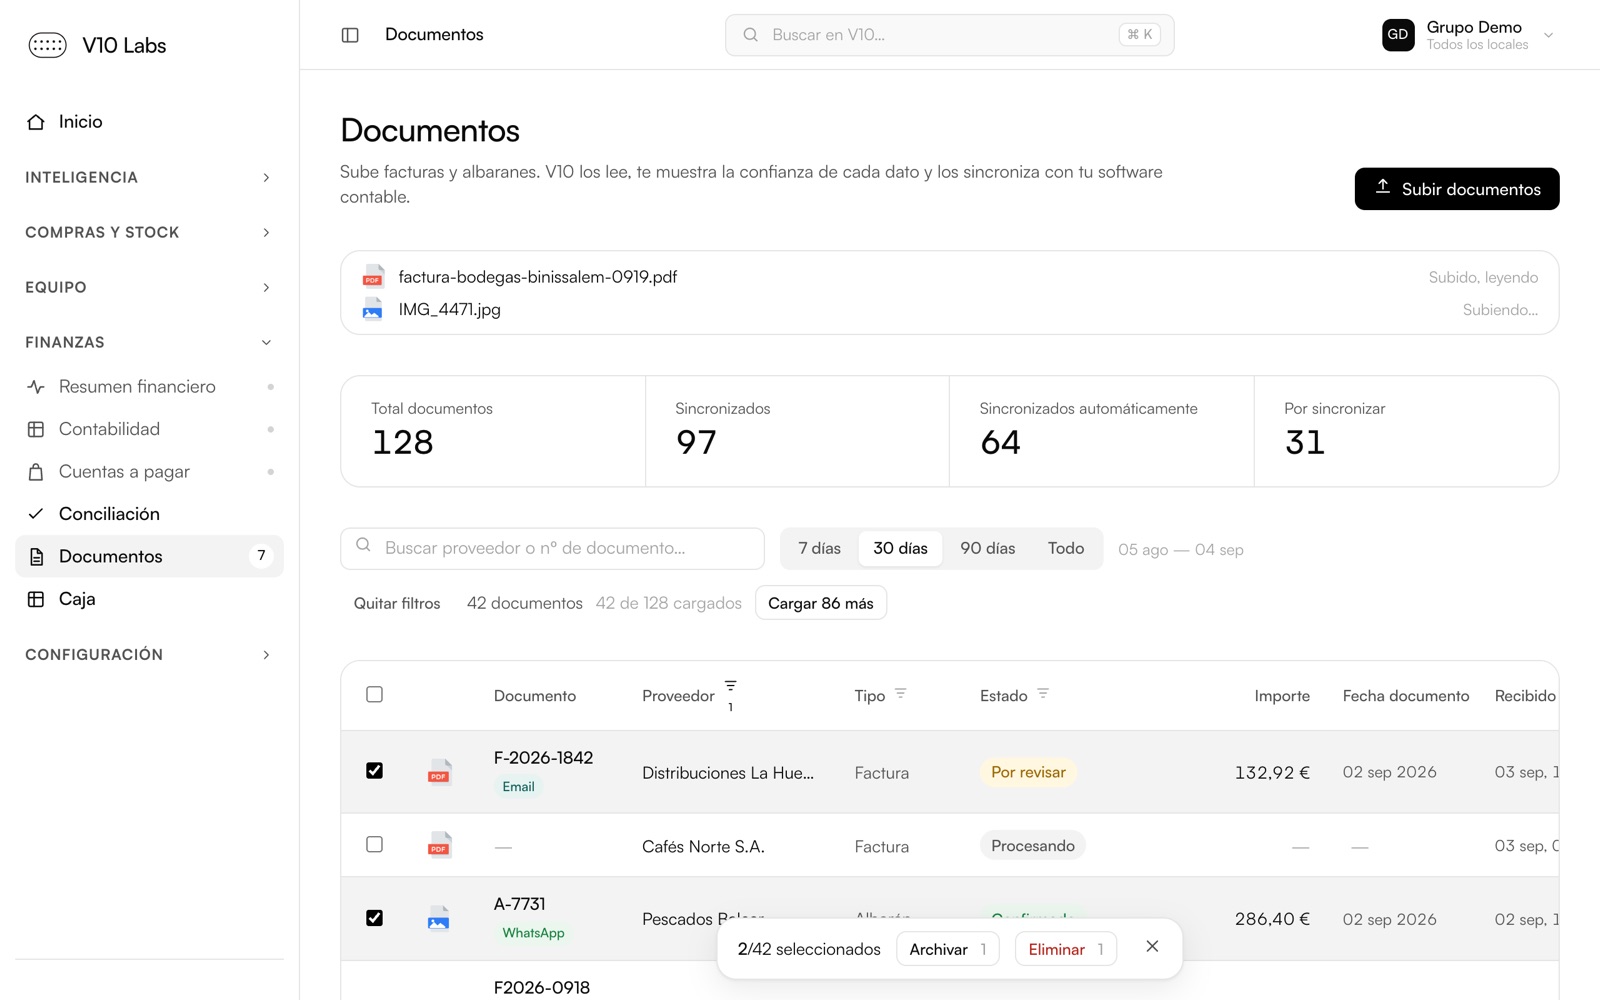The width and height of the screenshot is (1600, 1000).
Task: Expand the EQUIPO section
Action: pos(149,287)
